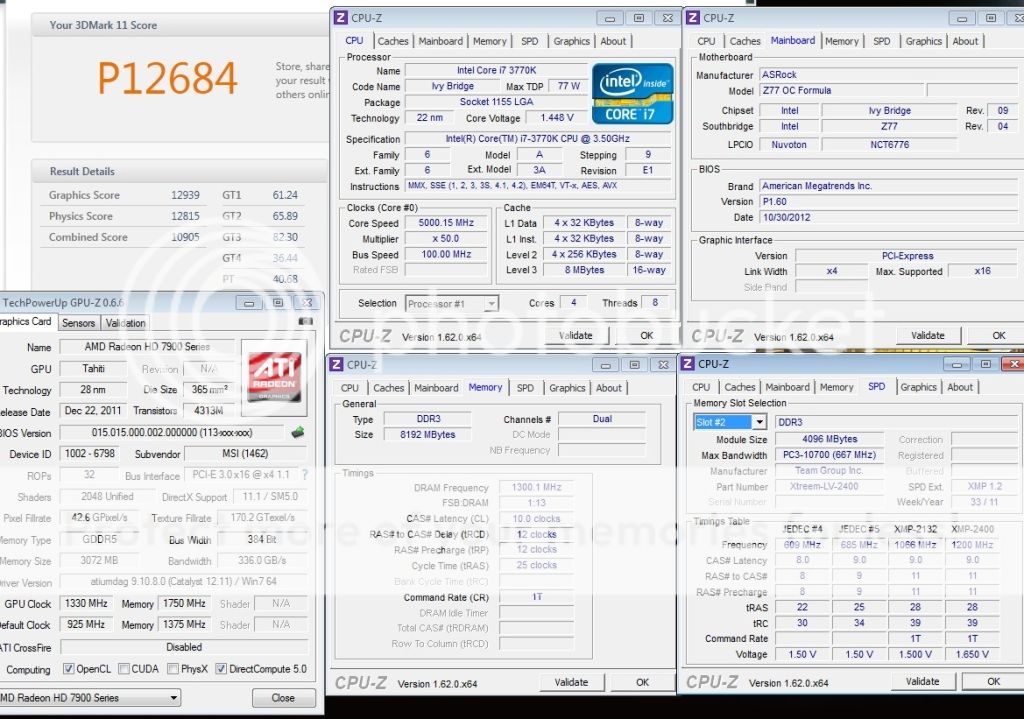Toggle the PhysX checkbox
This screenshot has width=1024, height=719.
click(174, 669)
